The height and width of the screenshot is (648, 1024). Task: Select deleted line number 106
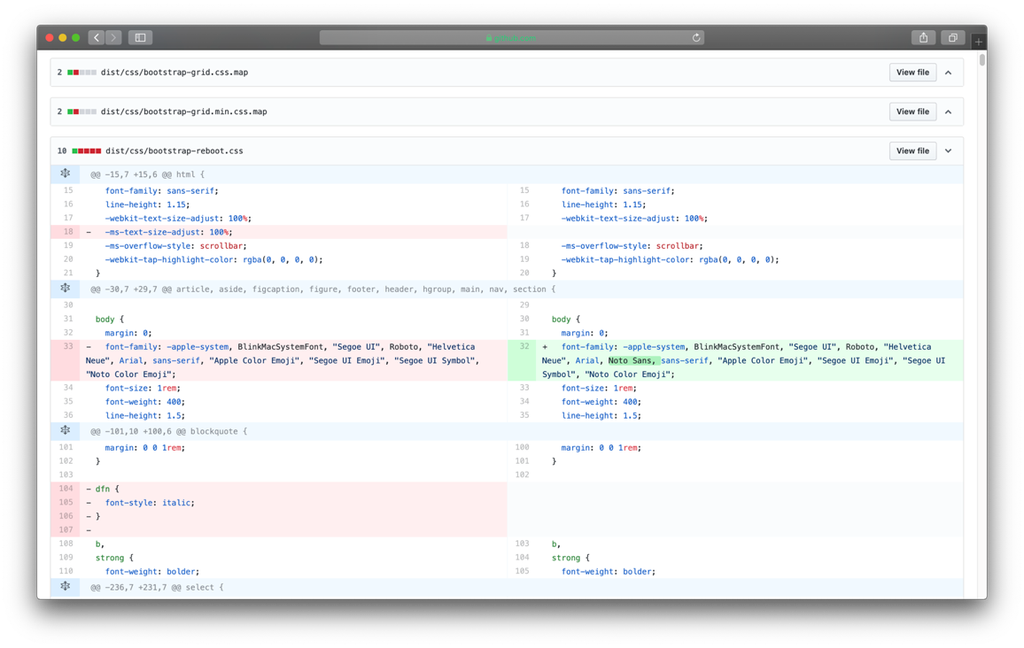(66, 516)
